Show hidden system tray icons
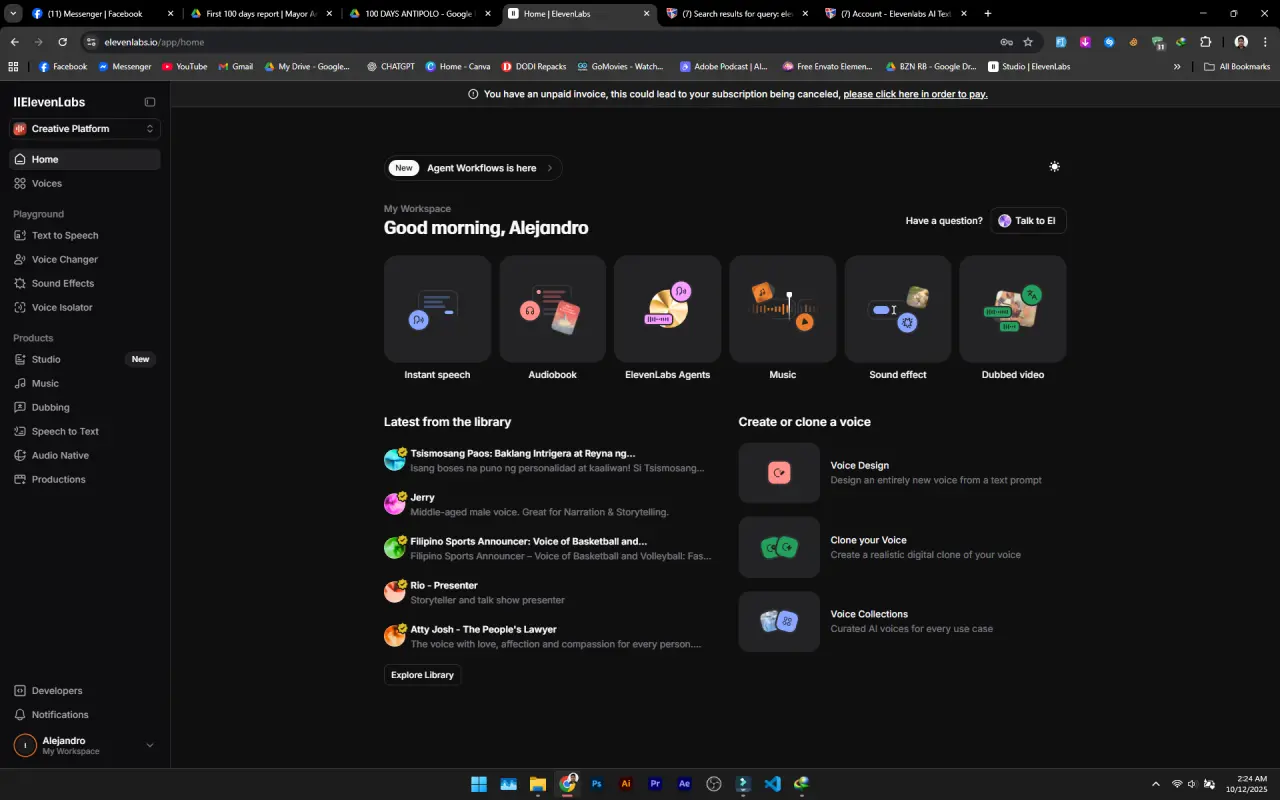Viewport: 1280px width, 800px height. [x=1156, y=784]
